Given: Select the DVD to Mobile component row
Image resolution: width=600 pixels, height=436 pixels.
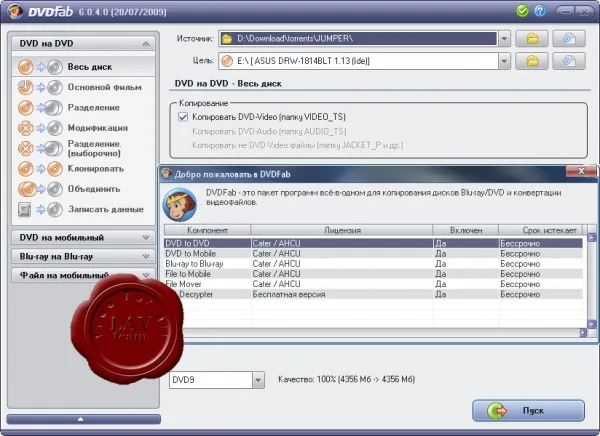Looking at the screenshot, I should pyautogui.click(x=373, y=253).
